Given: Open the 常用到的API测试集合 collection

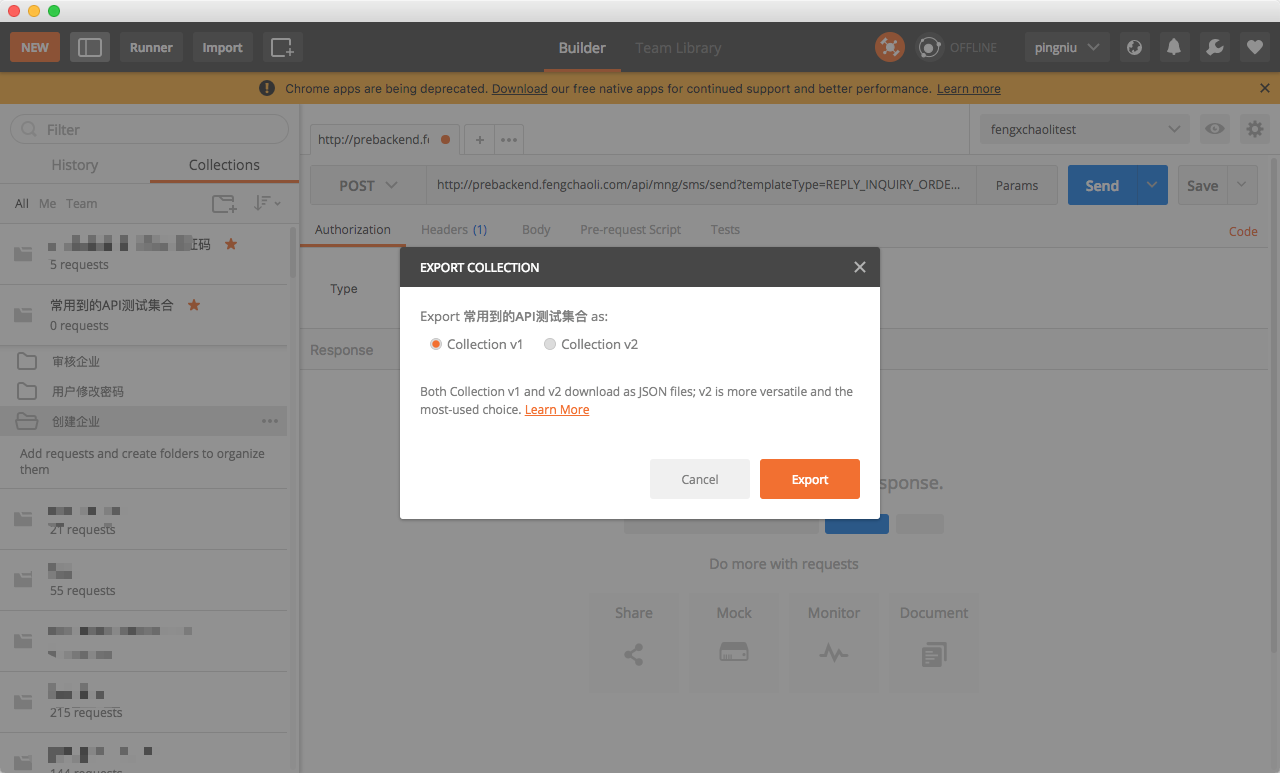Looking at the screenshot, I should (143, 315).
